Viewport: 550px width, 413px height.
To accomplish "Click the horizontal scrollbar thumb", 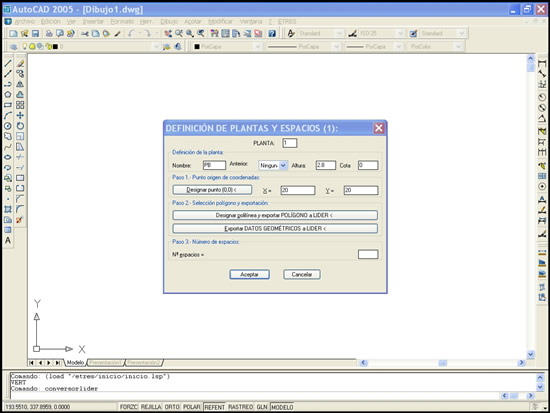I will pos(443,363).
